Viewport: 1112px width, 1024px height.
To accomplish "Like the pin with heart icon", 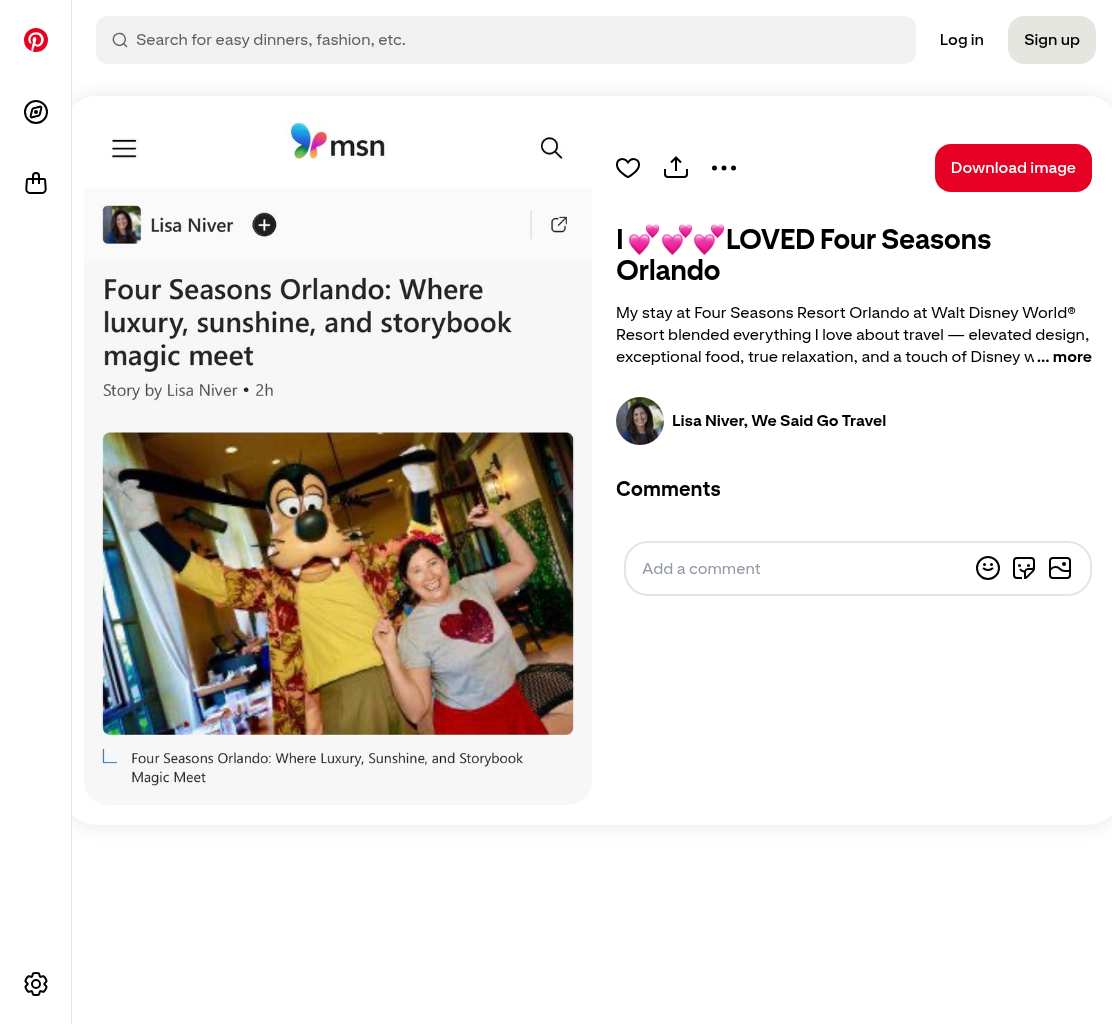I will [x=628, y=168].
